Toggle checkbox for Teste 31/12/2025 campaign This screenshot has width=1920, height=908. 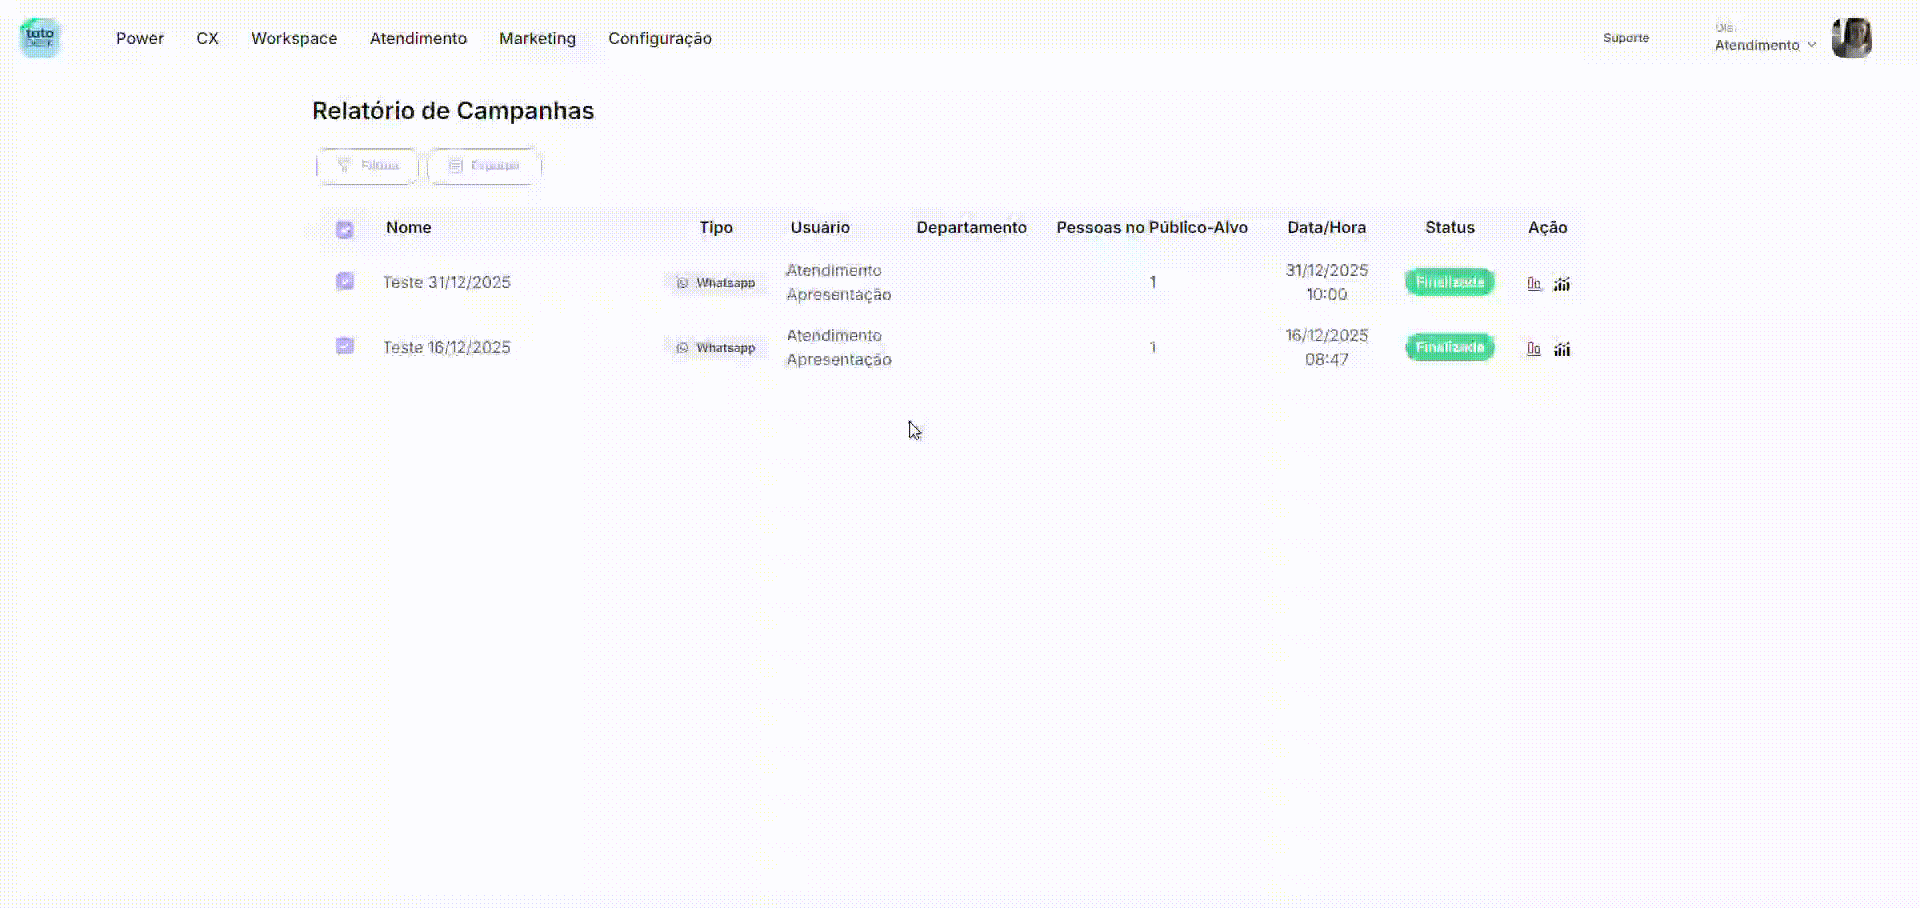(345, 281)
